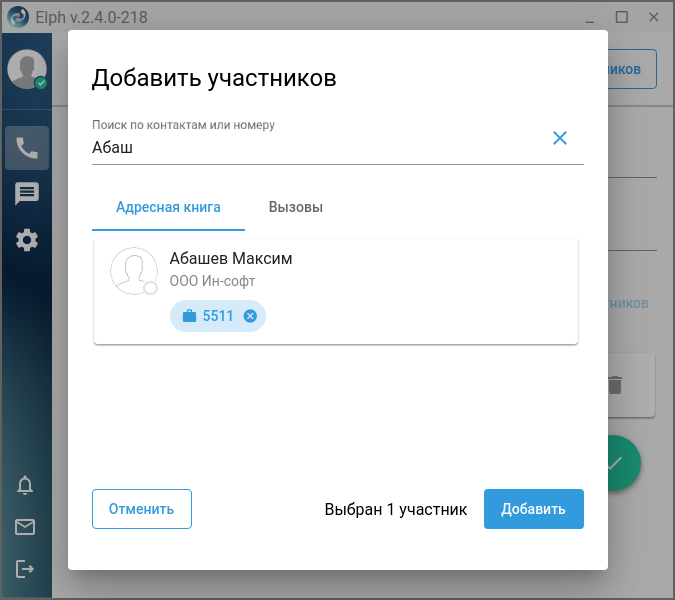Screen dimensions: 675x600
Task: Click the logout exit icon
Action: click(25, 569)
